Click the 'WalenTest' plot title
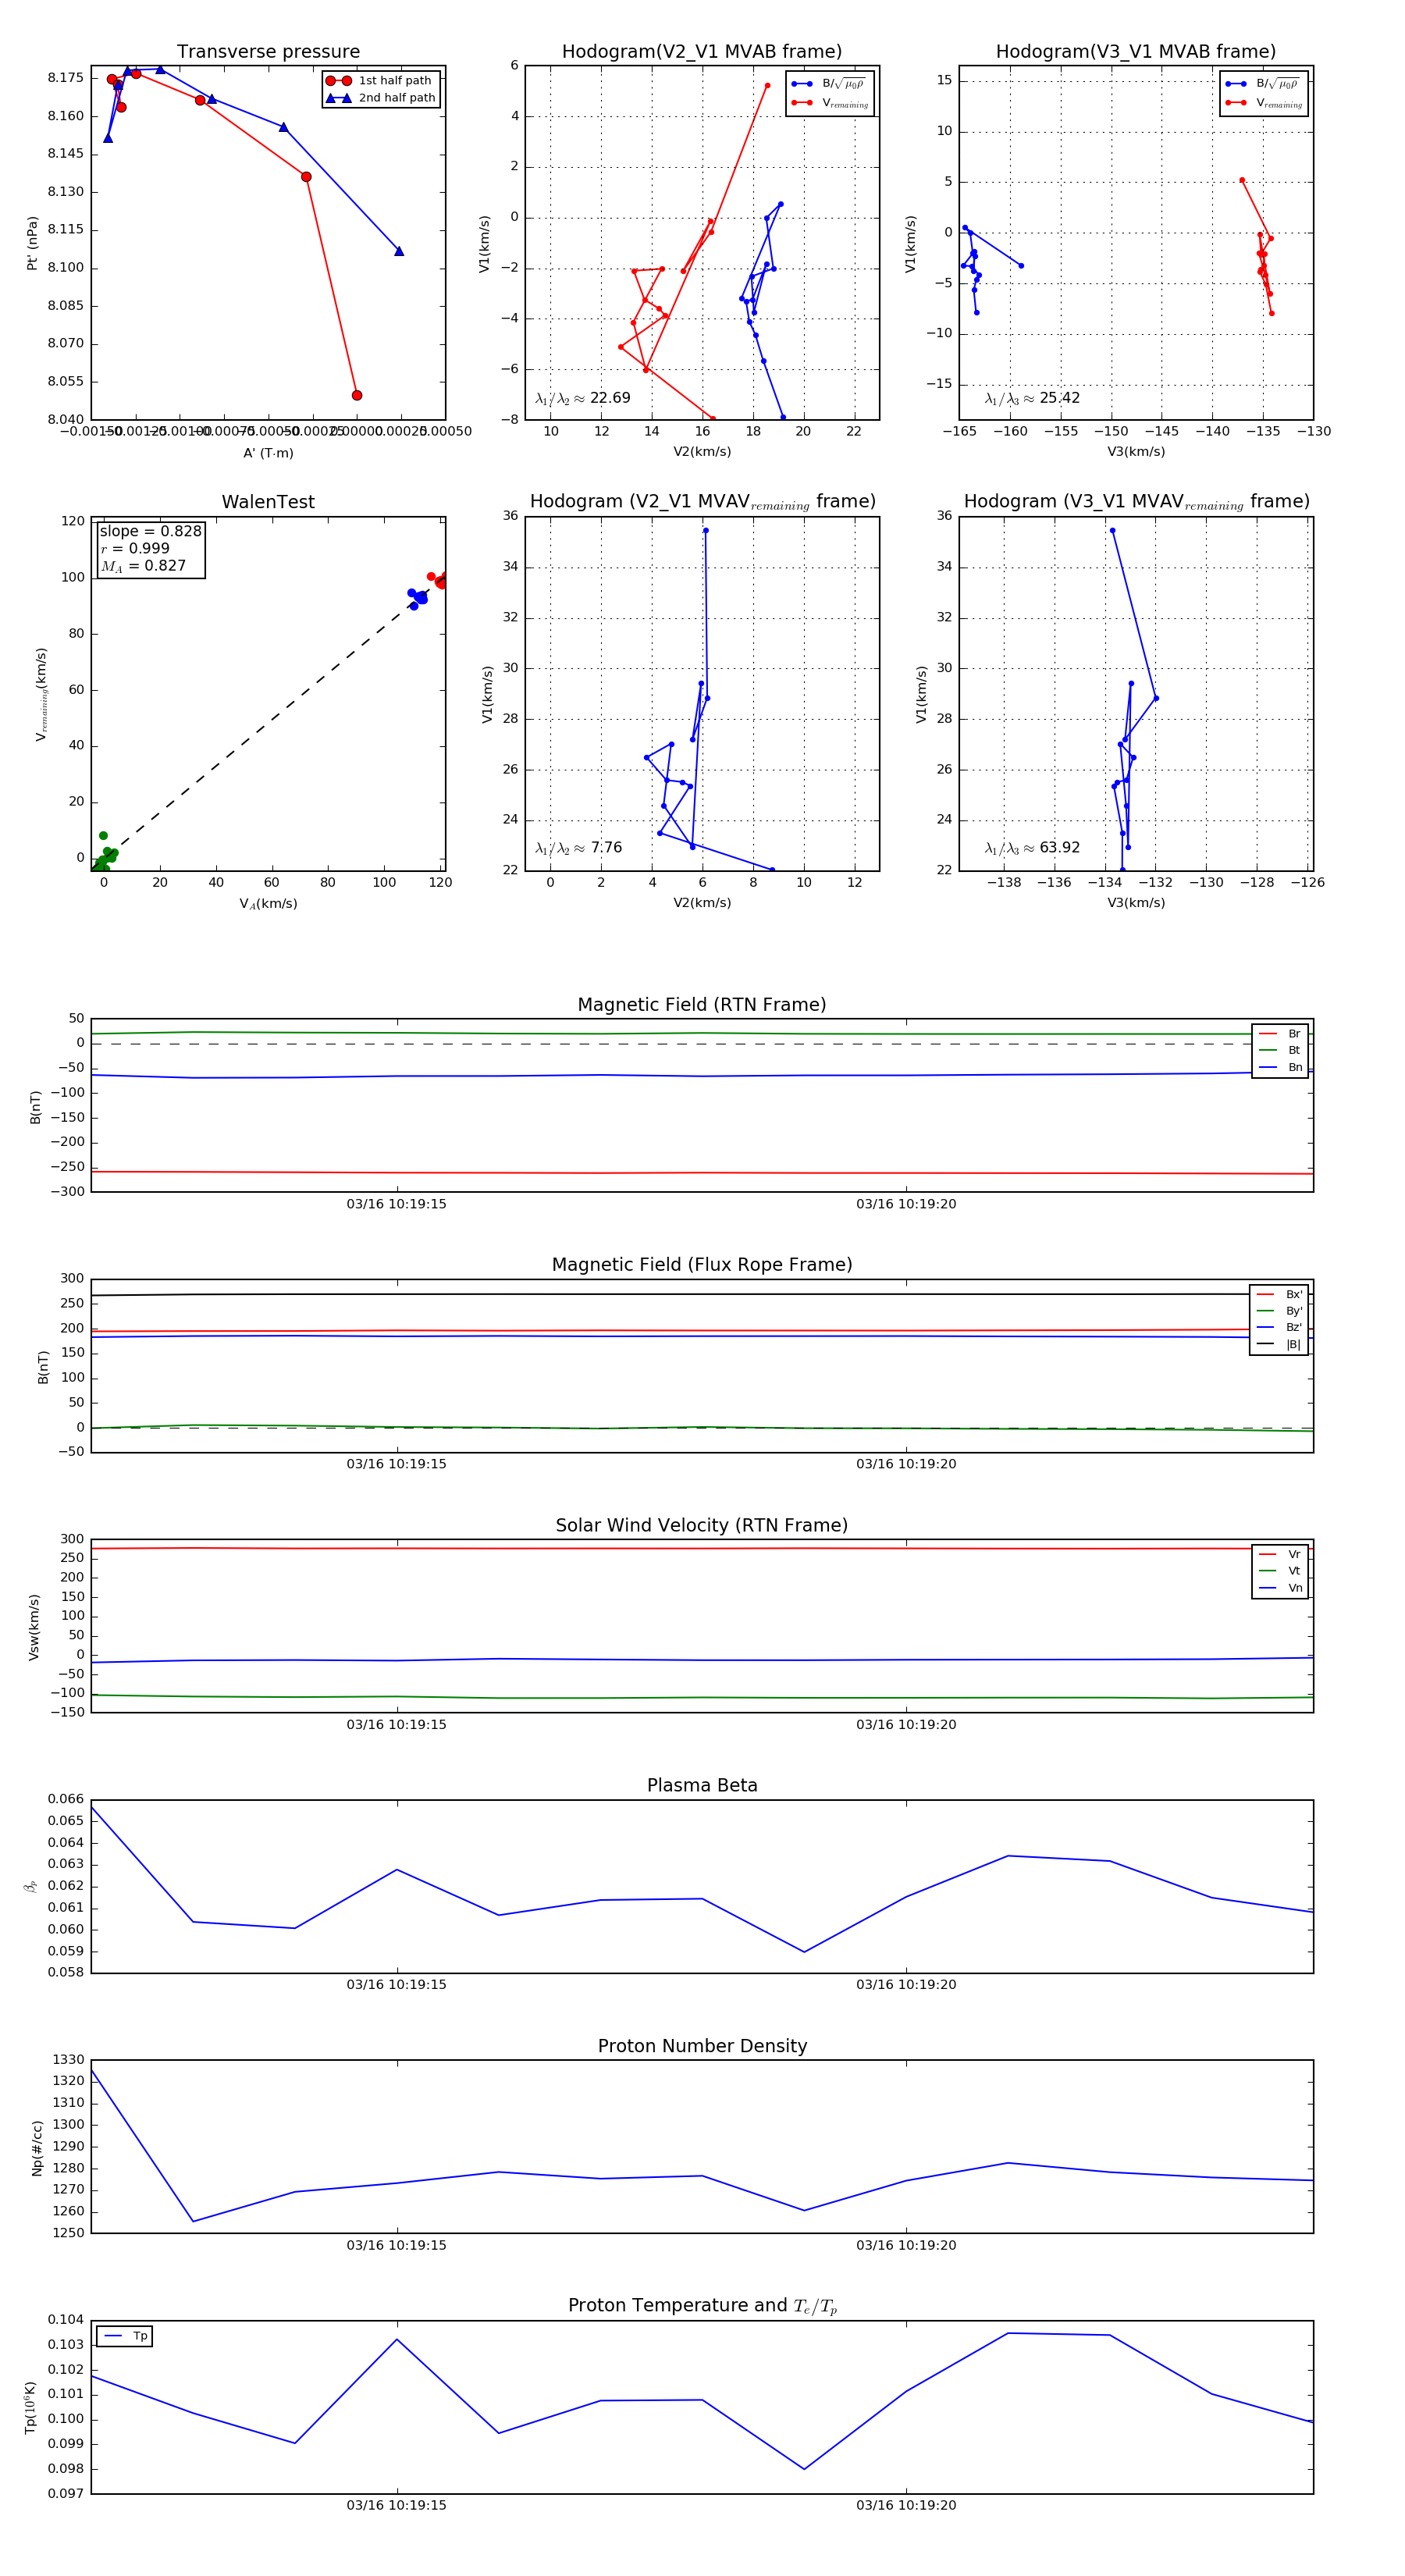The height and width of the screenshot is (2576, 1405). [268, 502]
